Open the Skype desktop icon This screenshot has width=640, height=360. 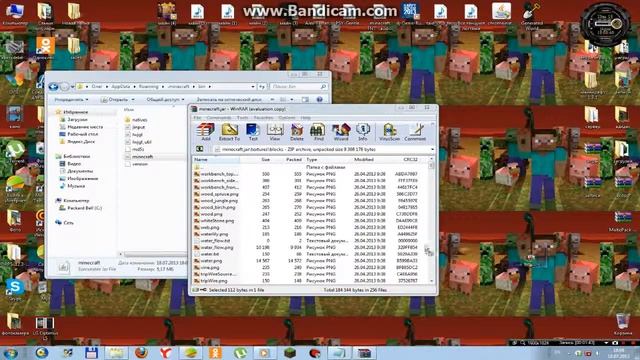(15, 290)
